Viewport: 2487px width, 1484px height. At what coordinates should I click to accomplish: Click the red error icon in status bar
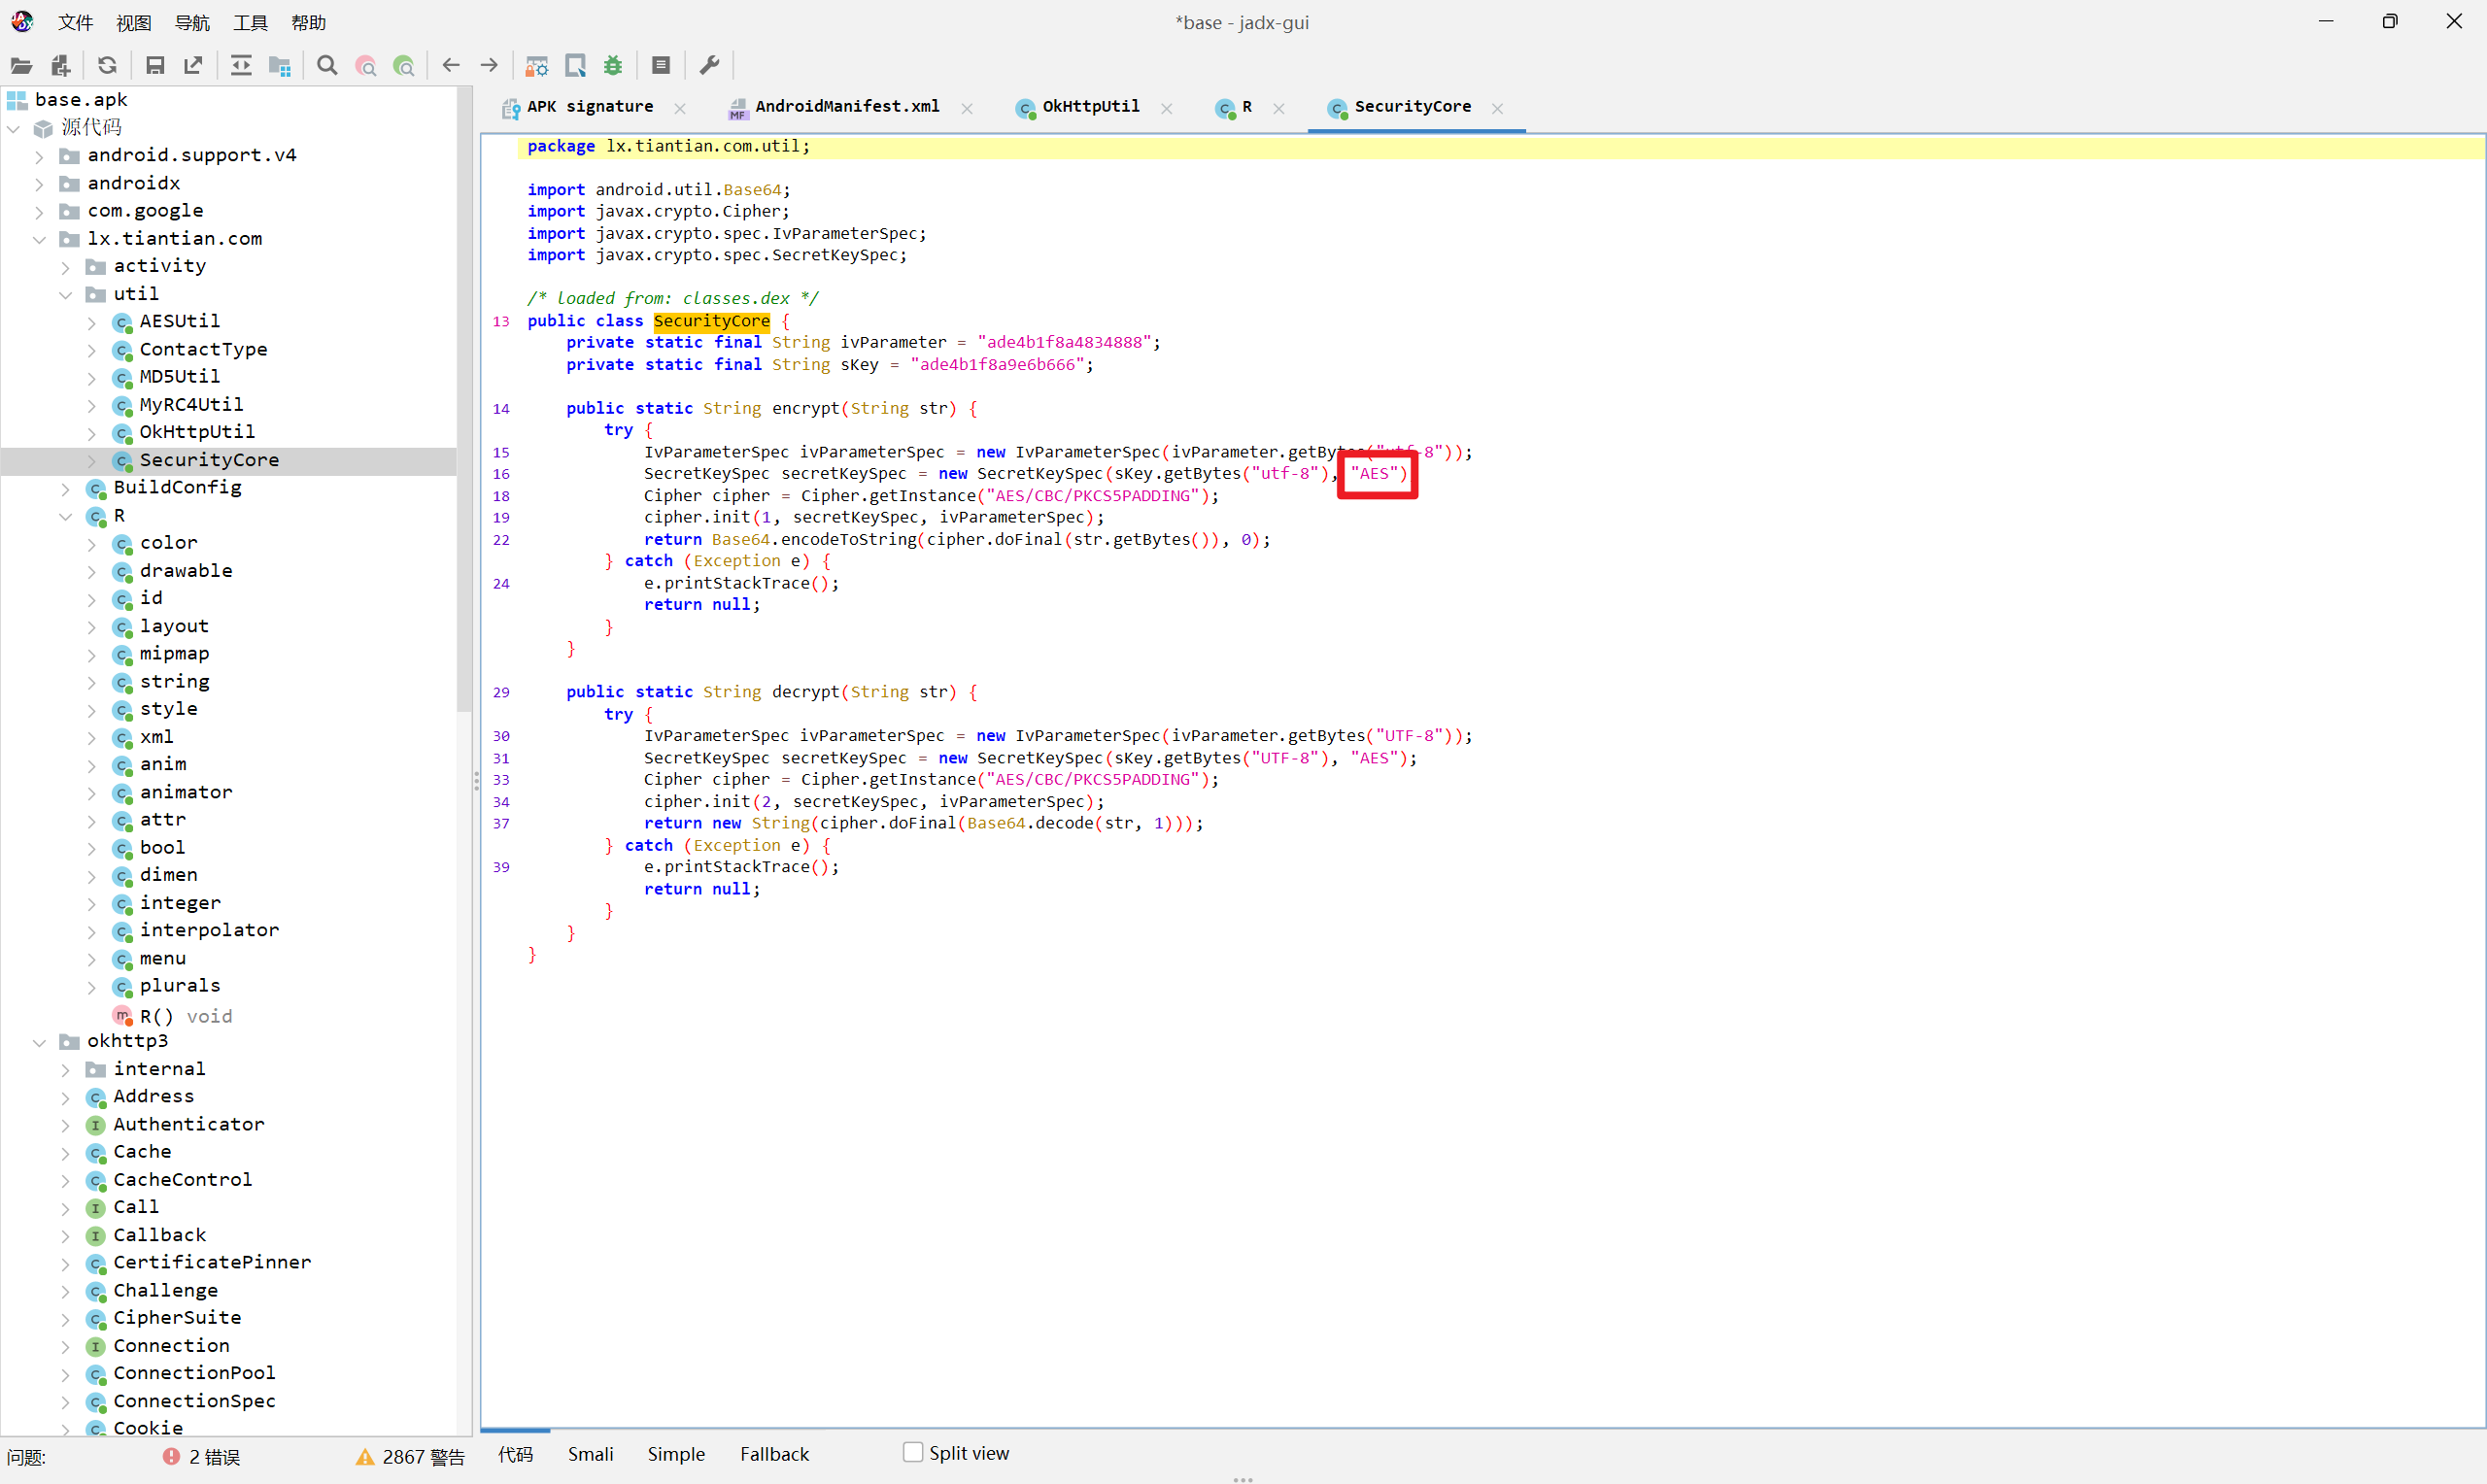pos(171,1457)
